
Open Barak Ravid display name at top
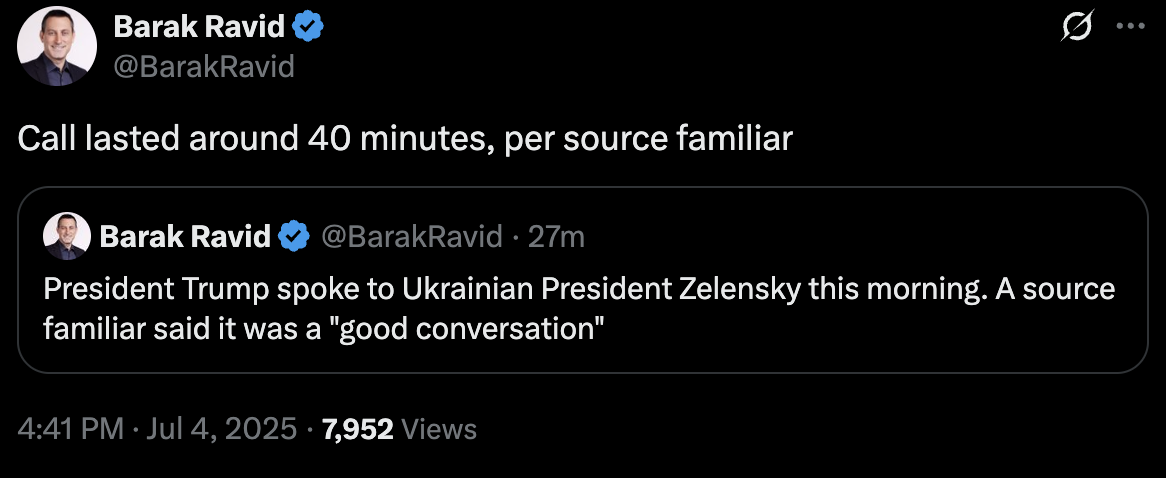[199, 28]
